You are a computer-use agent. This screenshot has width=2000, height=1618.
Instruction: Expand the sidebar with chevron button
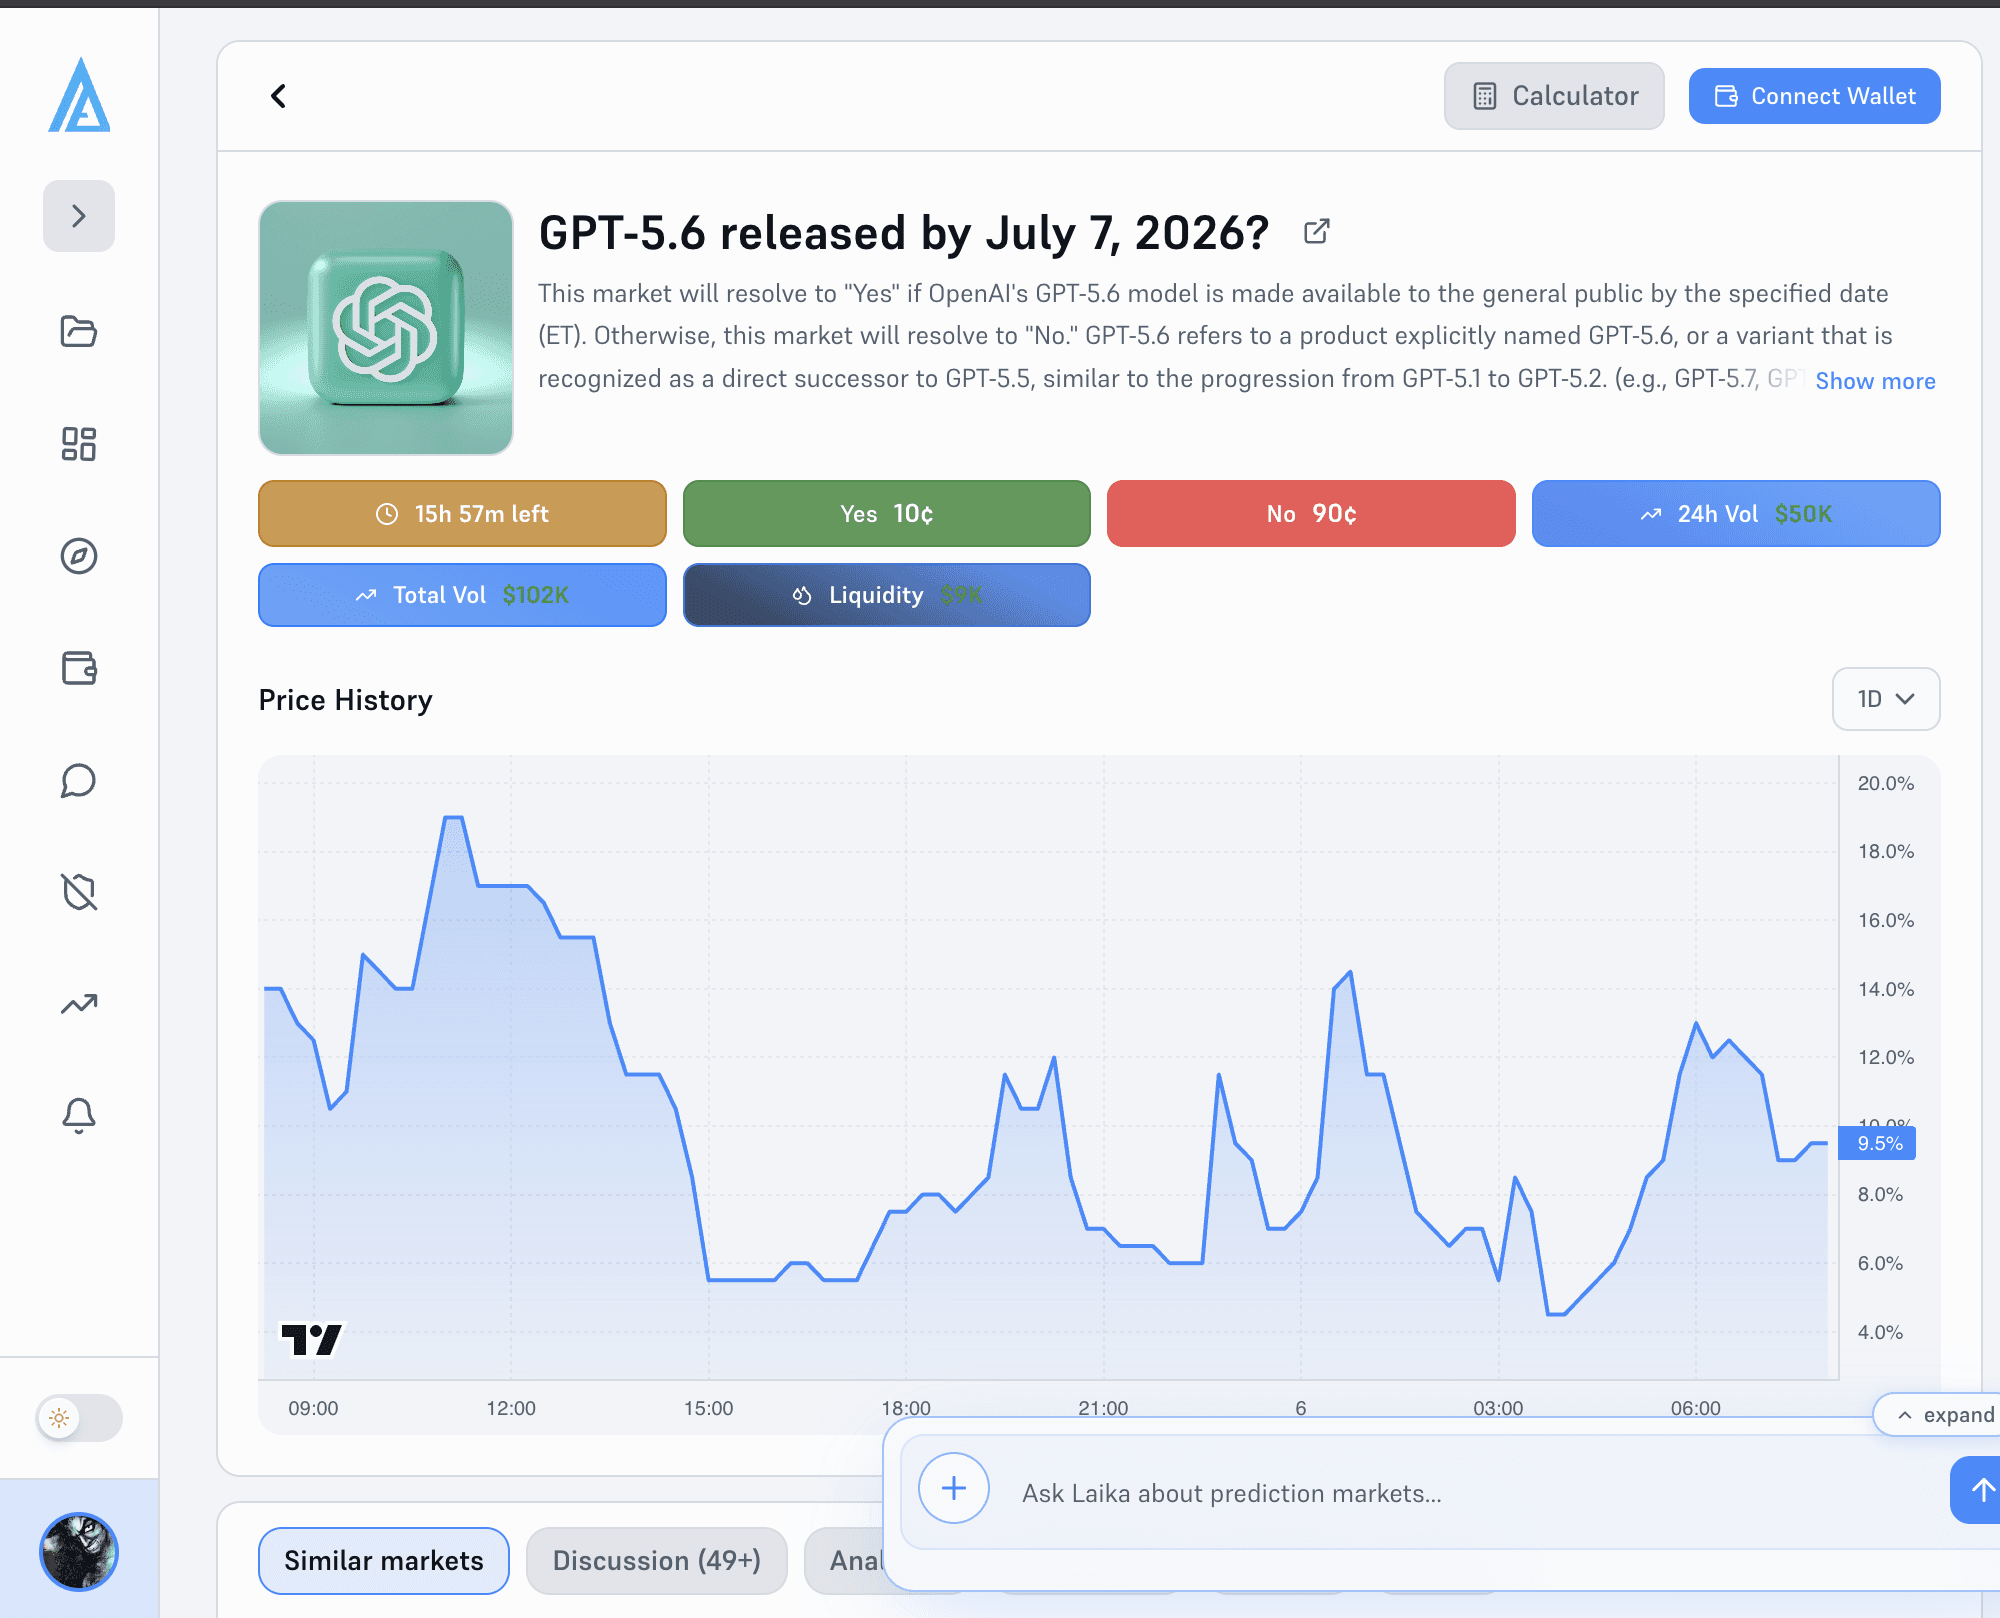79,216
